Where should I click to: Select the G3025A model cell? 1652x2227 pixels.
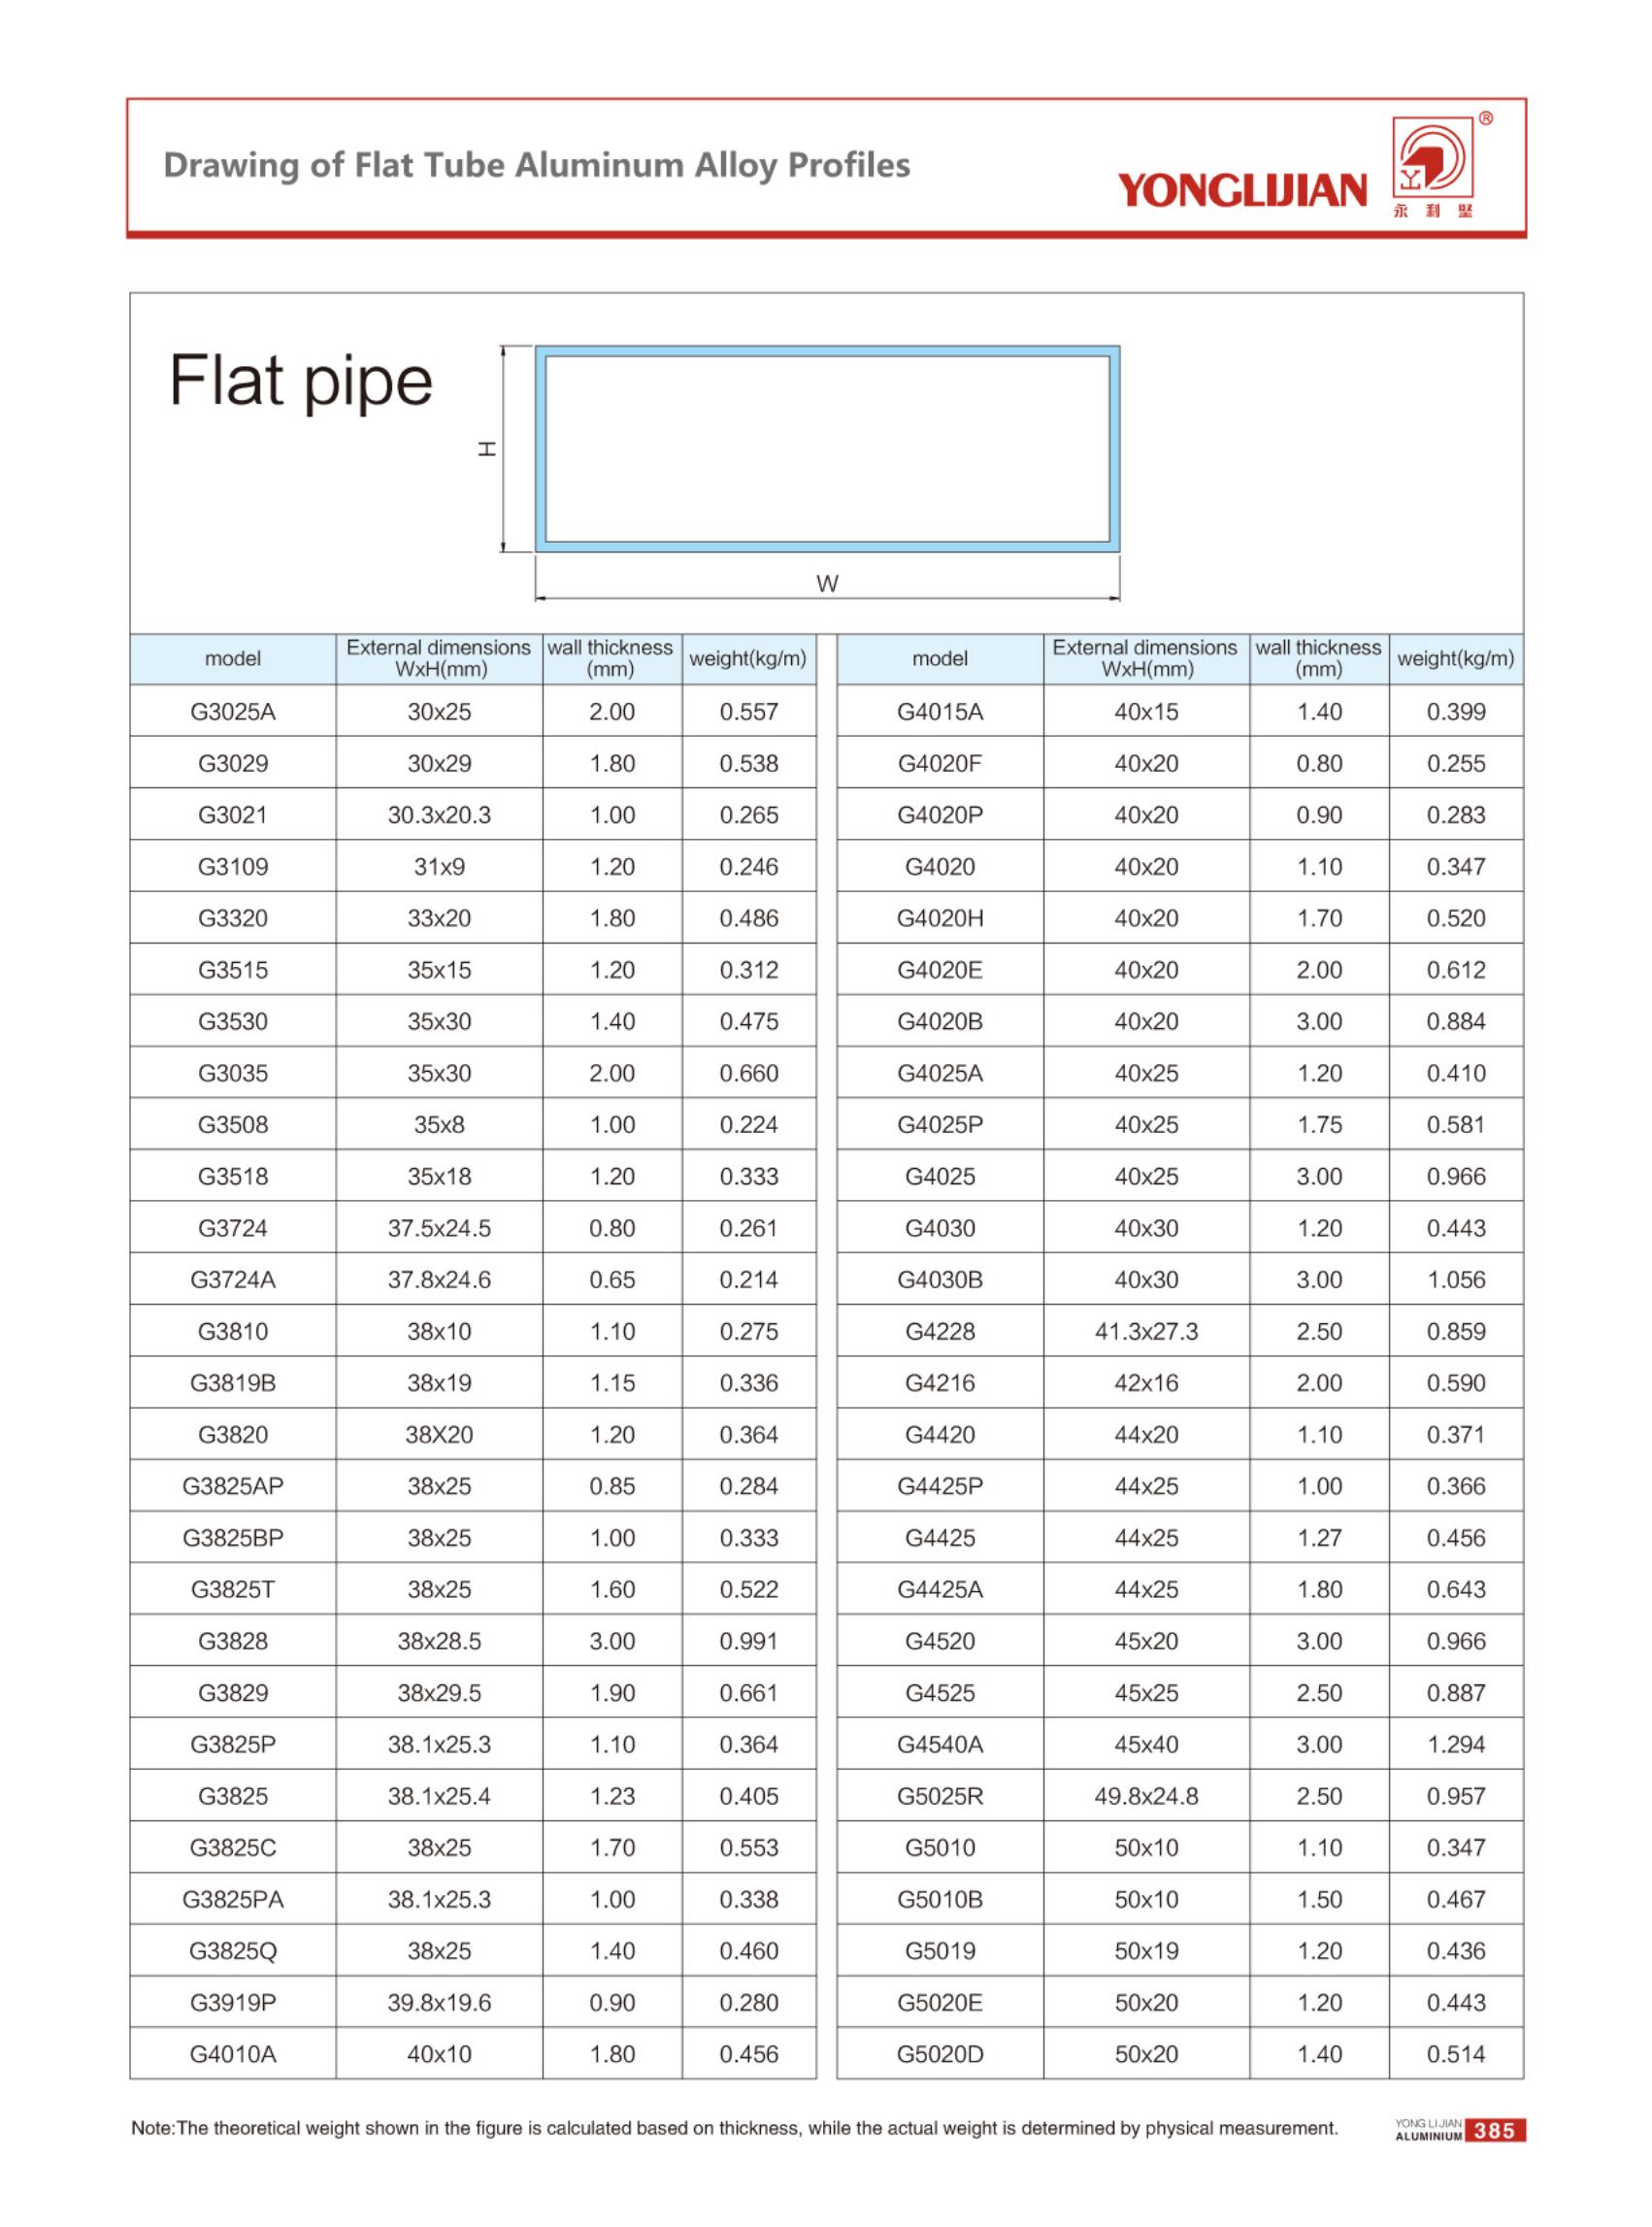(233, 712)
